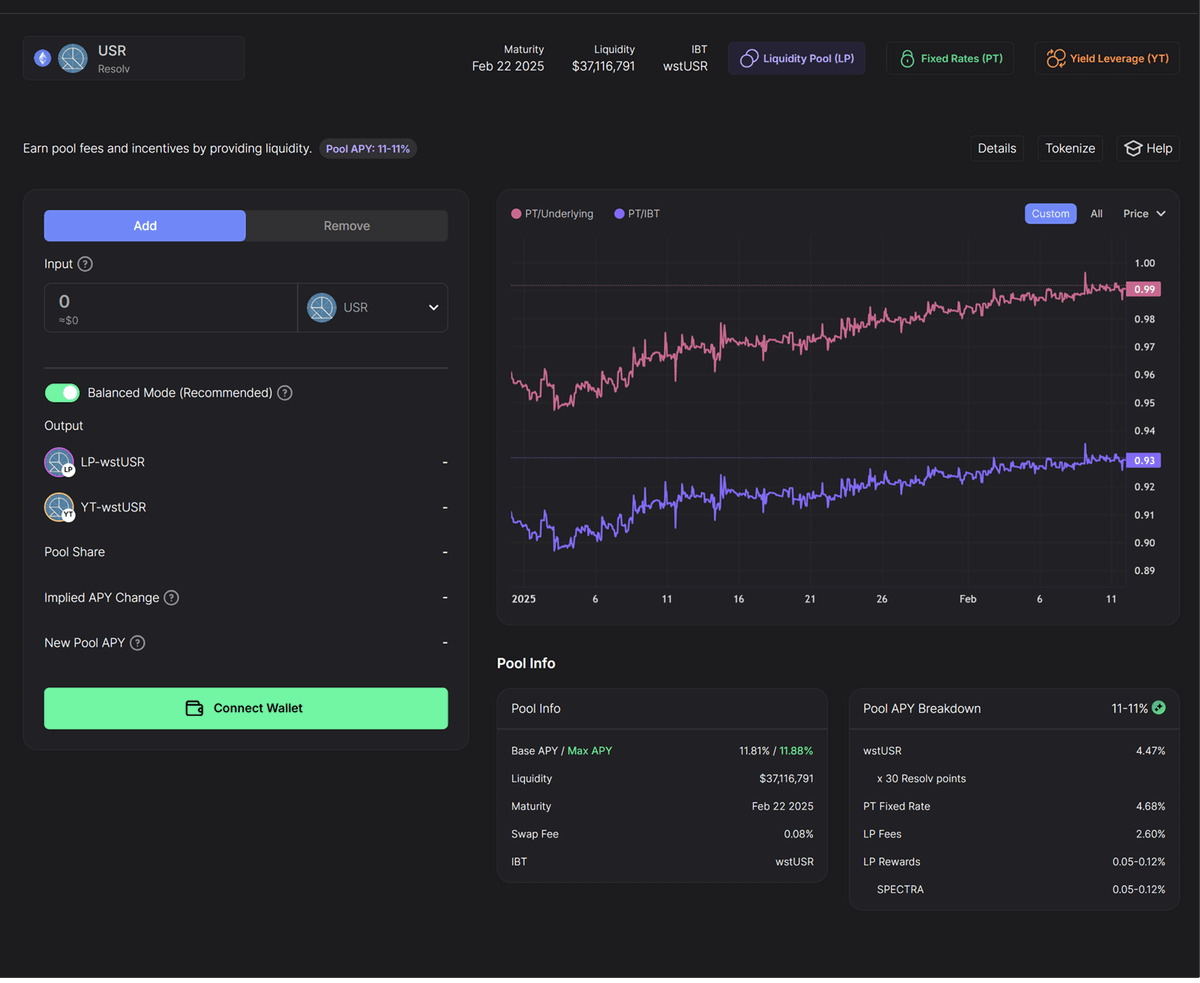Click the LP-wstUSR token icon under Output
Screen dimensions: 1200x983
click(59, 462)
